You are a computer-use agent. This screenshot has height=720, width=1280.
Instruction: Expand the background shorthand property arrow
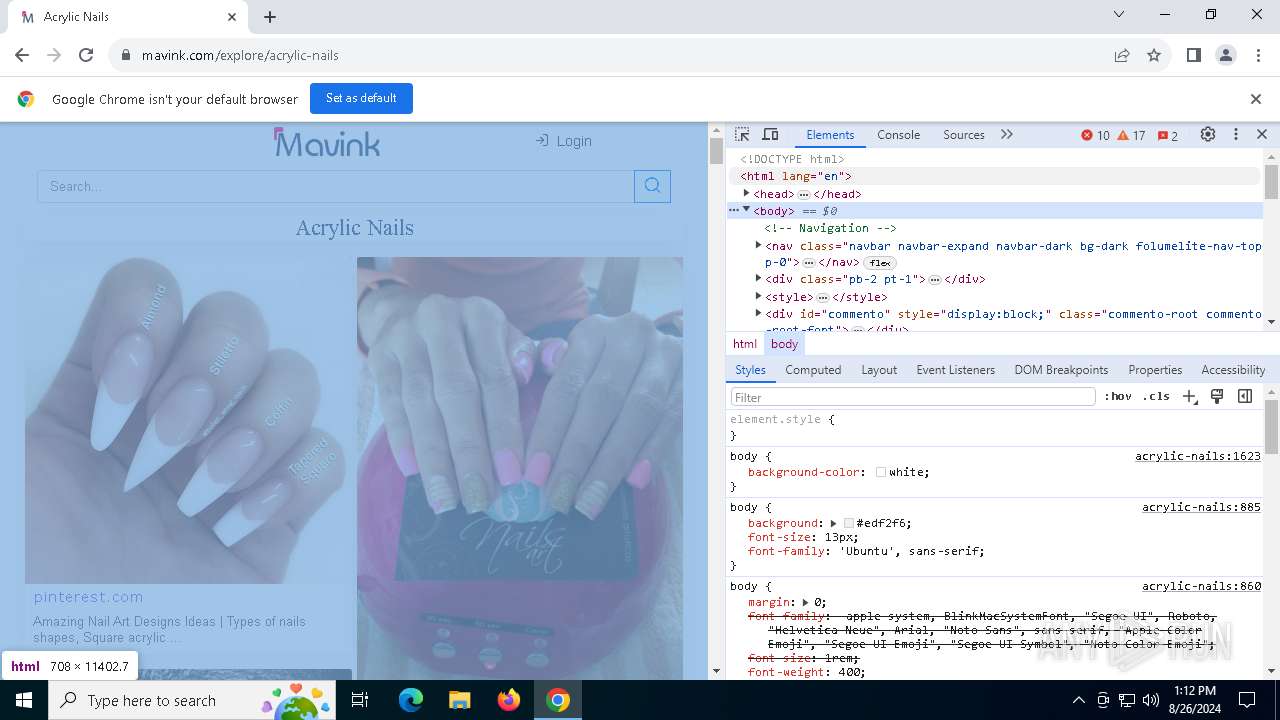click(833, 523)
